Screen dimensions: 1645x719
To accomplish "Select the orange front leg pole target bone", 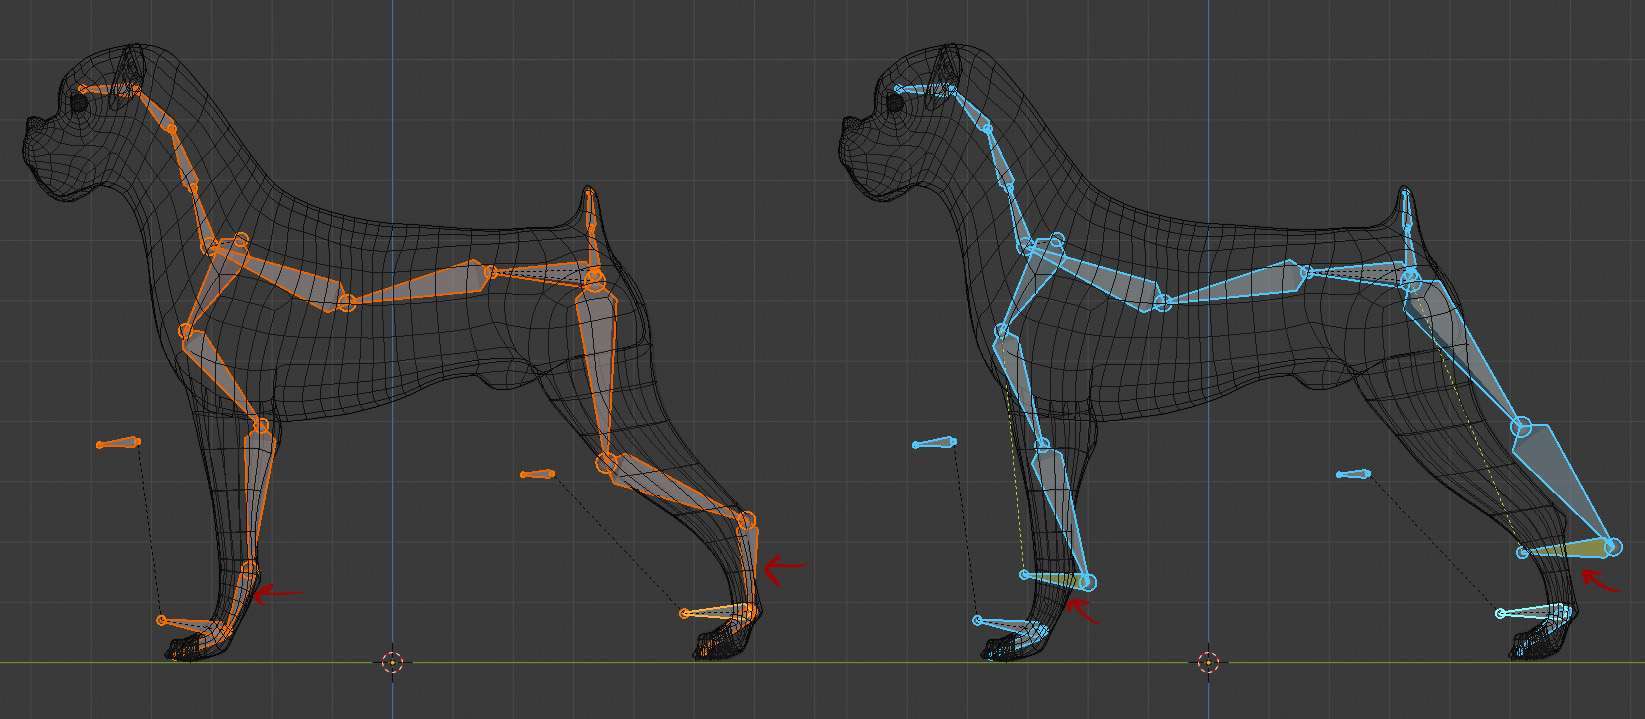I will pyautogui.click(x=119, y=442).
